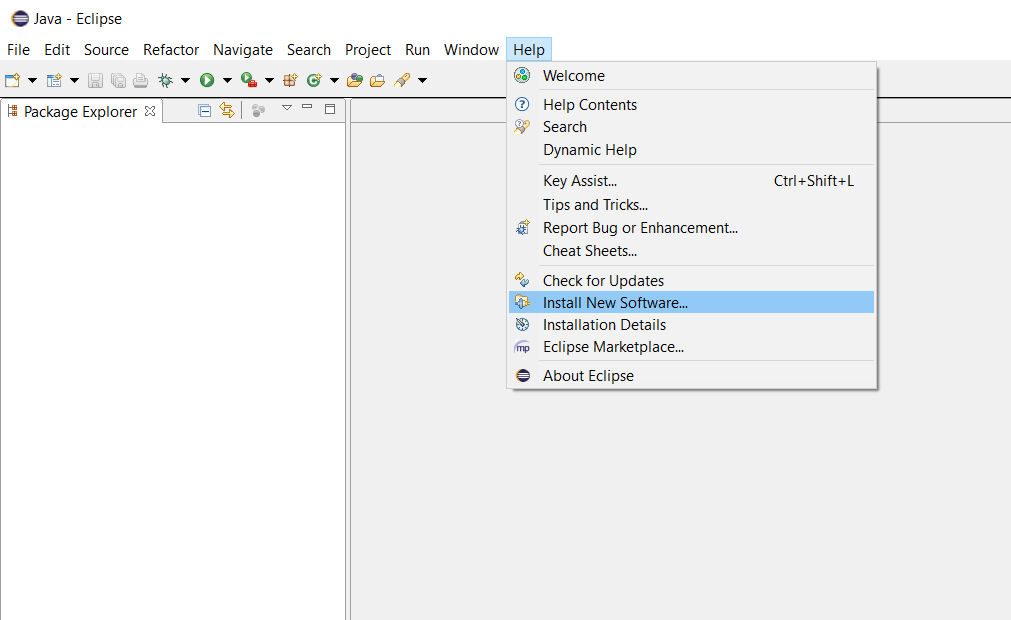Click the Save disk icon

pos(95,80)
